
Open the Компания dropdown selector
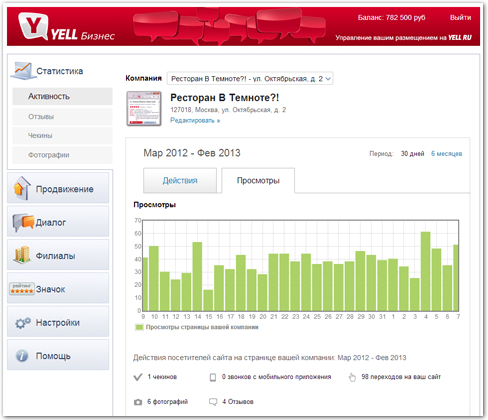click(250, 79)
